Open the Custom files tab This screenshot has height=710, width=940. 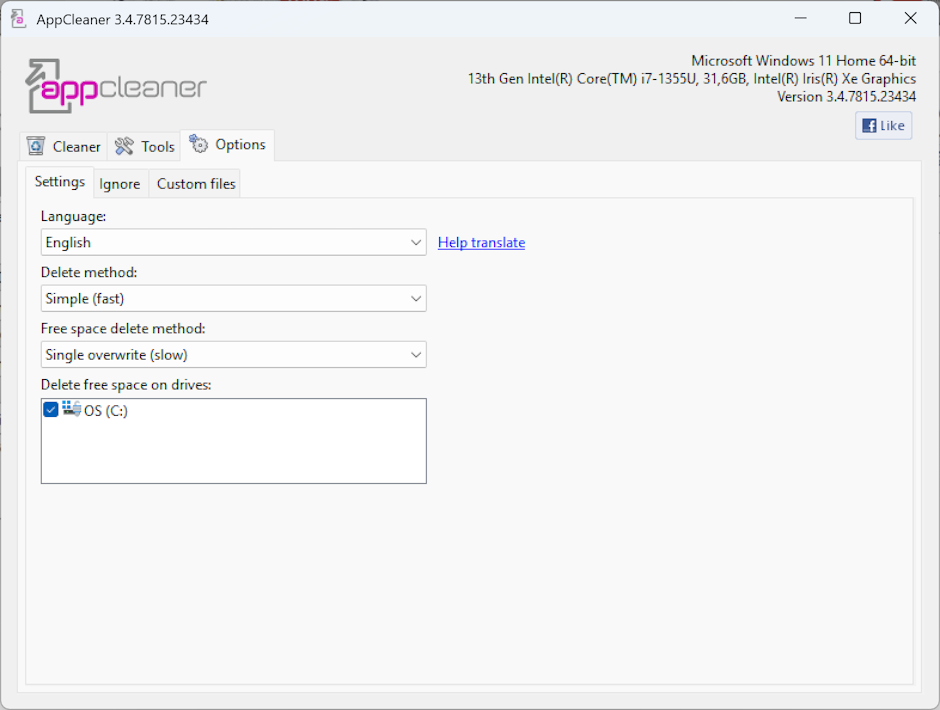(x=196, y=184)
